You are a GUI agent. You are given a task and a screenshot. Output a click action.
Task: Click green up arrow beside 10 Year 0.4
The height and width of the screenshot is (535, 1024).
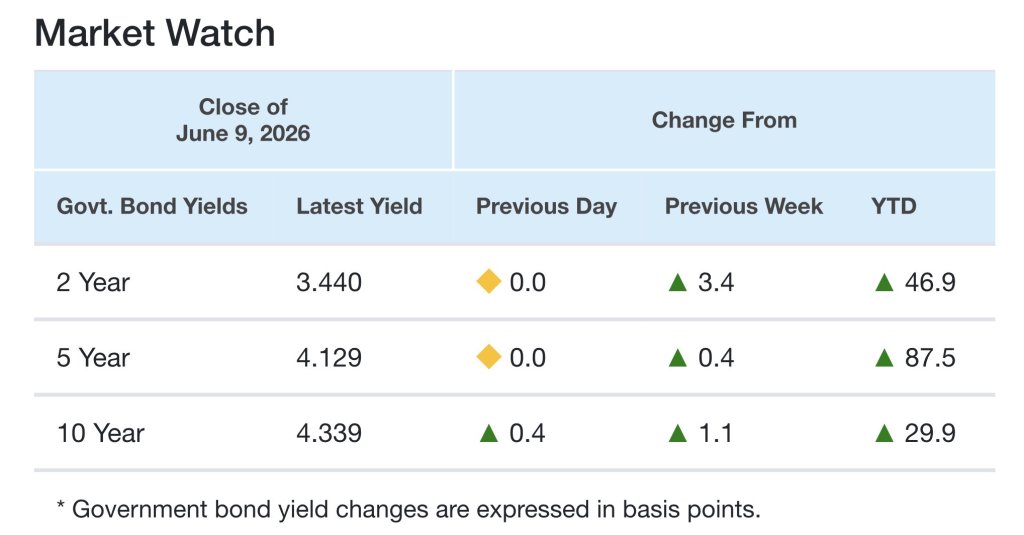click(488, 433)
